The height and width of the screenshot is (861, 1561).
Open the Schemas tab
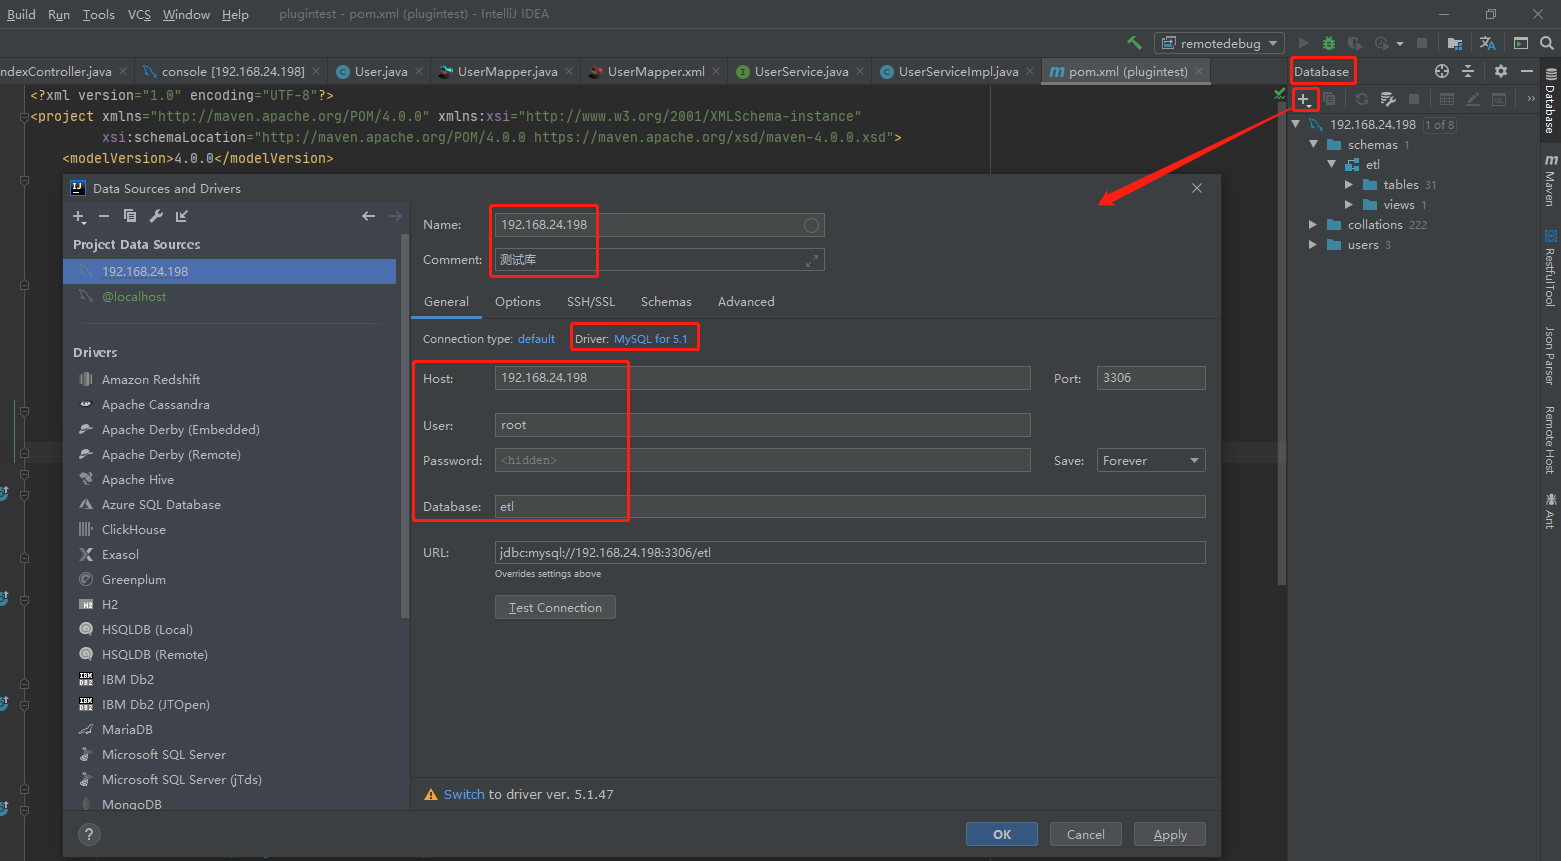(666, 302)
